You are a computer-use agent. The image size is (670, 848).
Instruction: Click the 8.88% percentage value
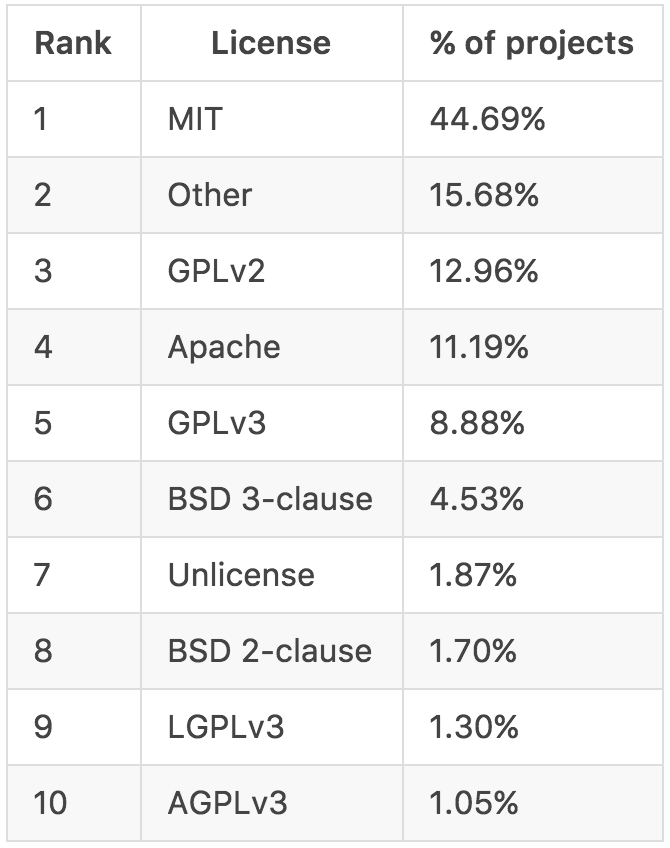[477, 423]
